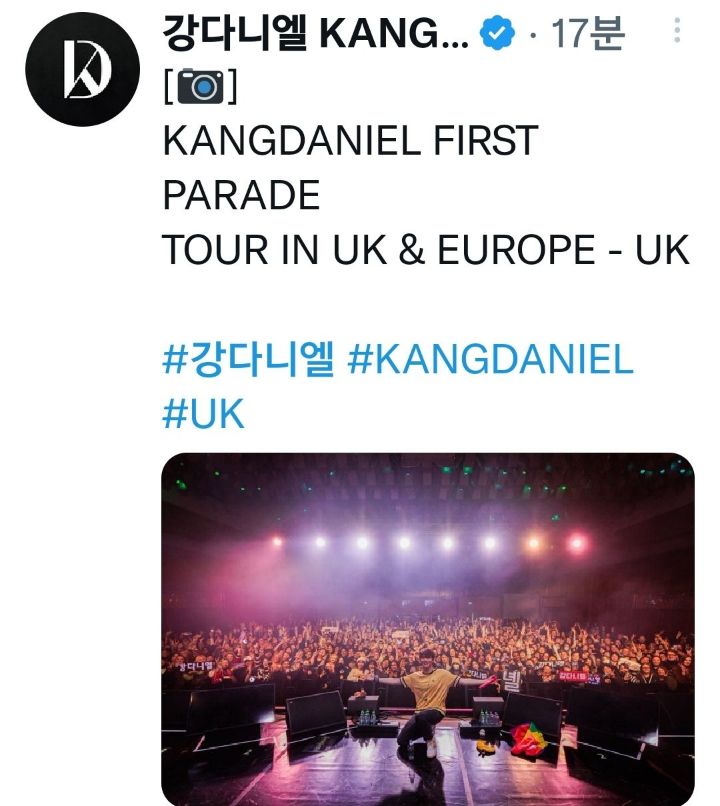
Task: Click the green ceiling light at the photo's top left
Action: 181,485
